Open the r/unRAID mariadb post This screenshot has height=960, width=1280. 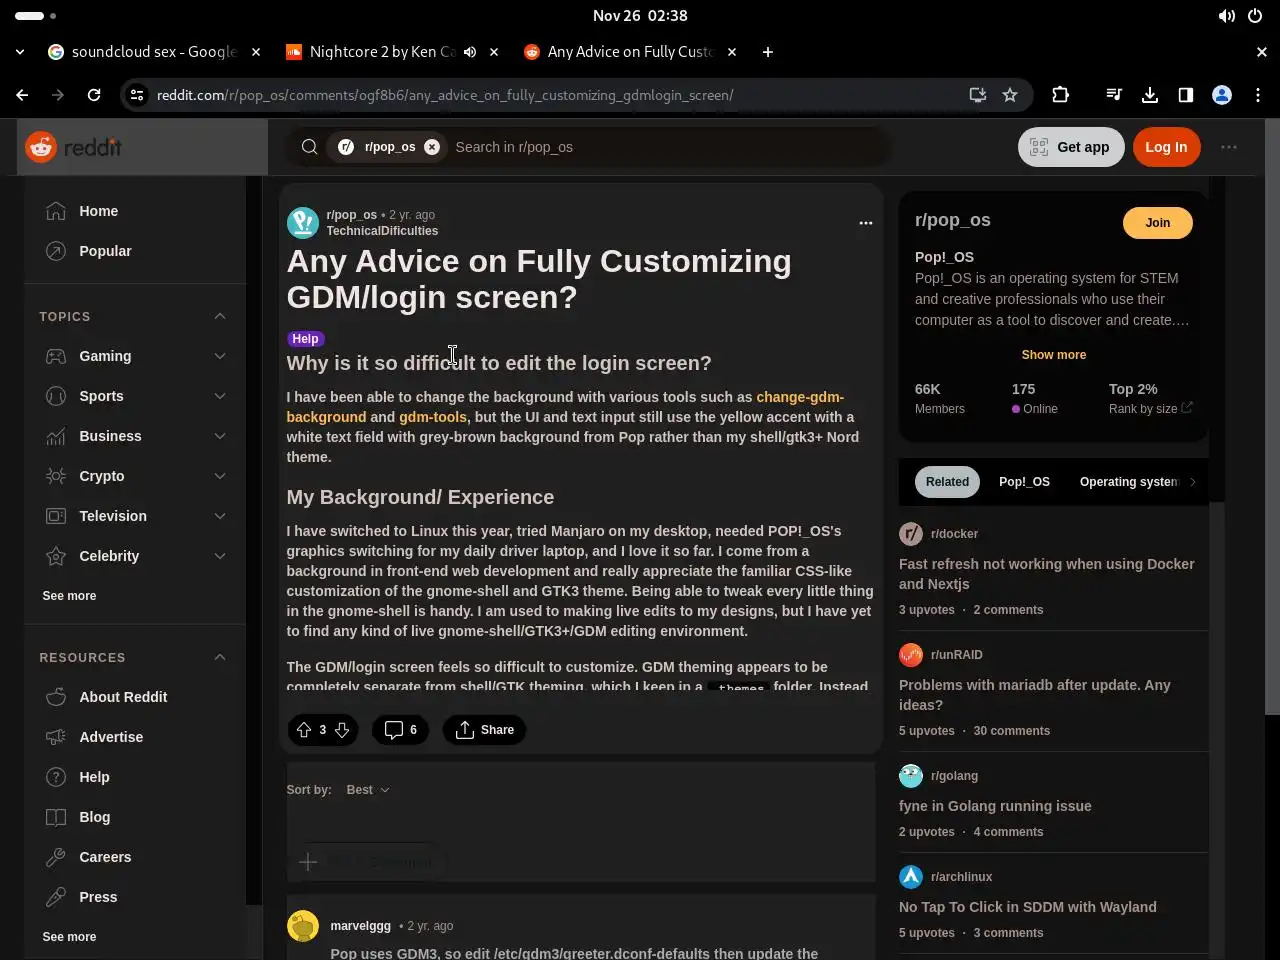1034,695
